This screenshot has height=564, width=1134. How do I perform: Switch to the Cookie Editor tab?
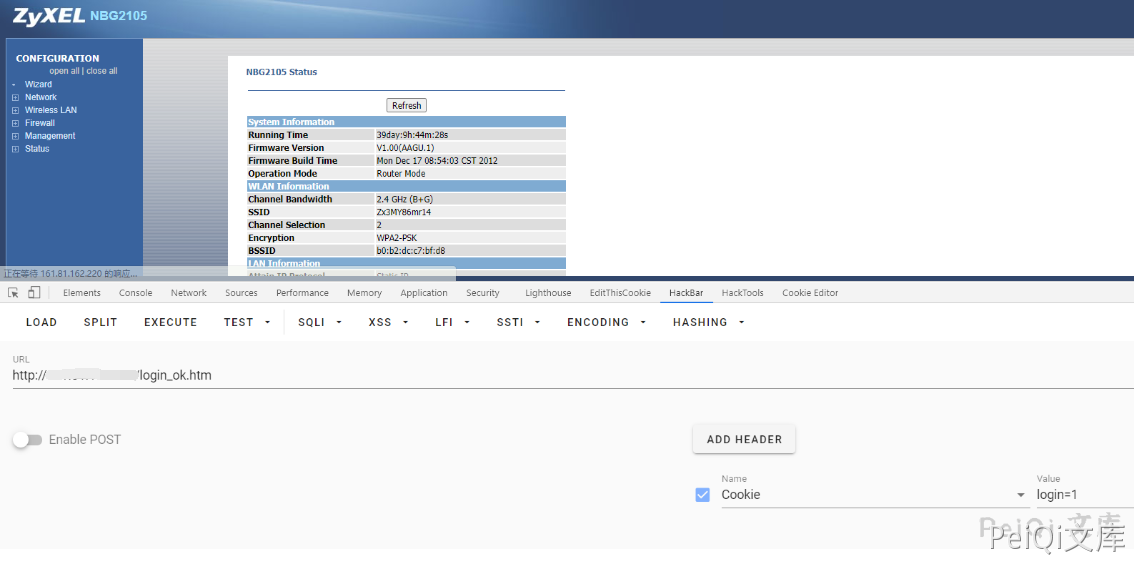pyautogui.click(x=810, y=293)
